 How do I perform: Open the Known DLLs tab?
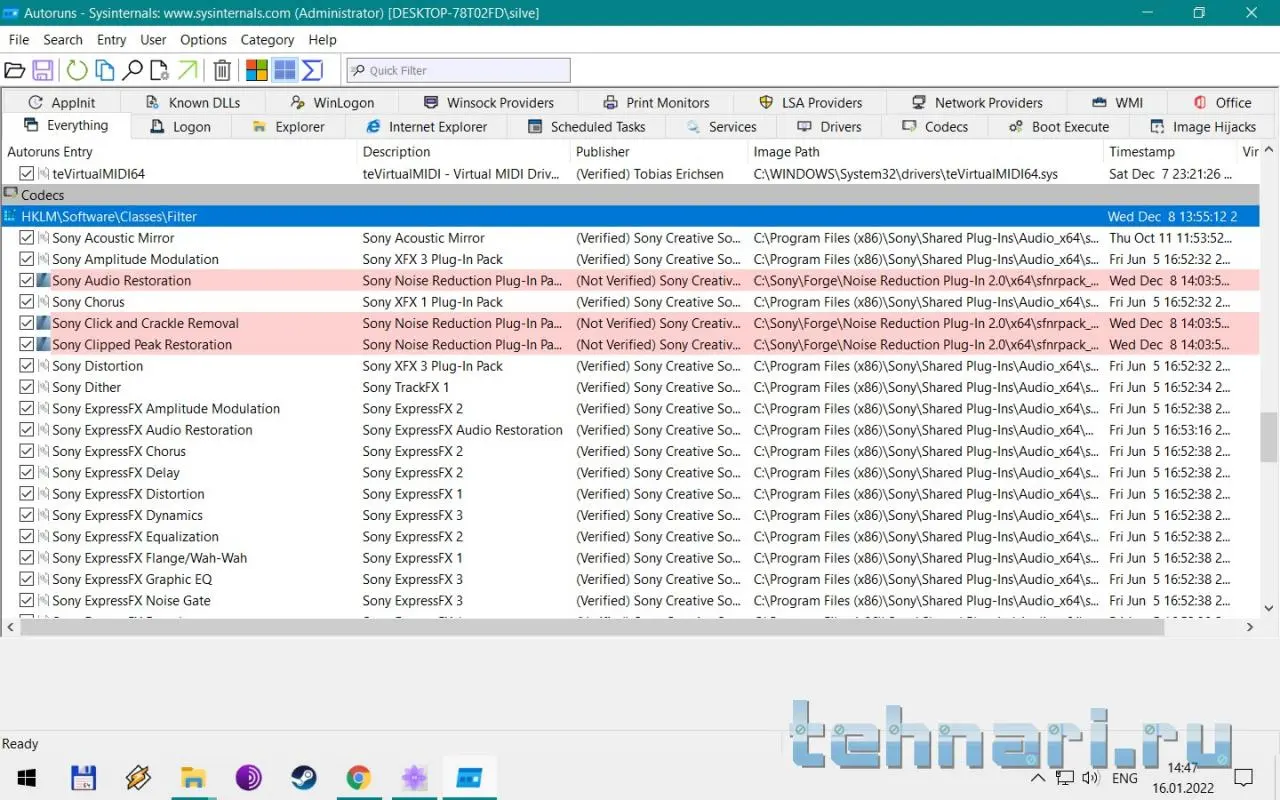pos(193,102)
